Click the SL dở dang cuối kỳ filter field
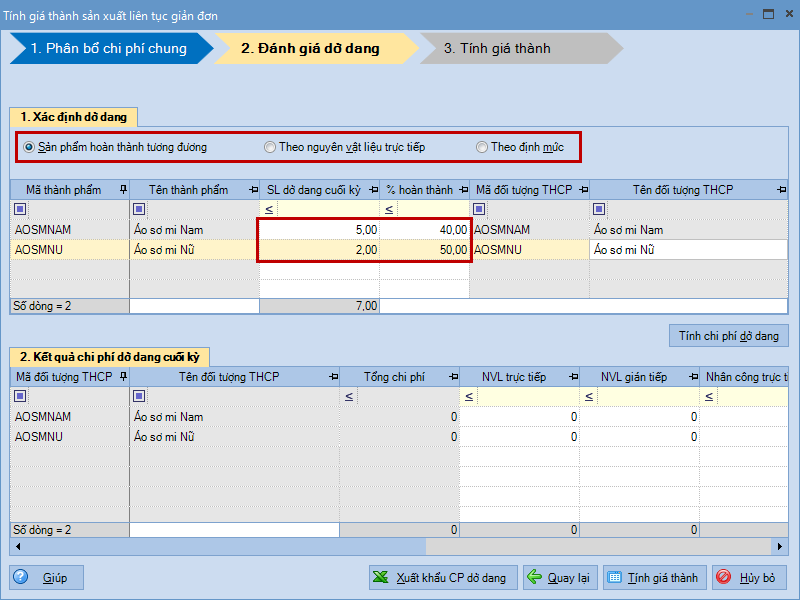This screenshot has height=600, width=800. (x=328, y=209)
